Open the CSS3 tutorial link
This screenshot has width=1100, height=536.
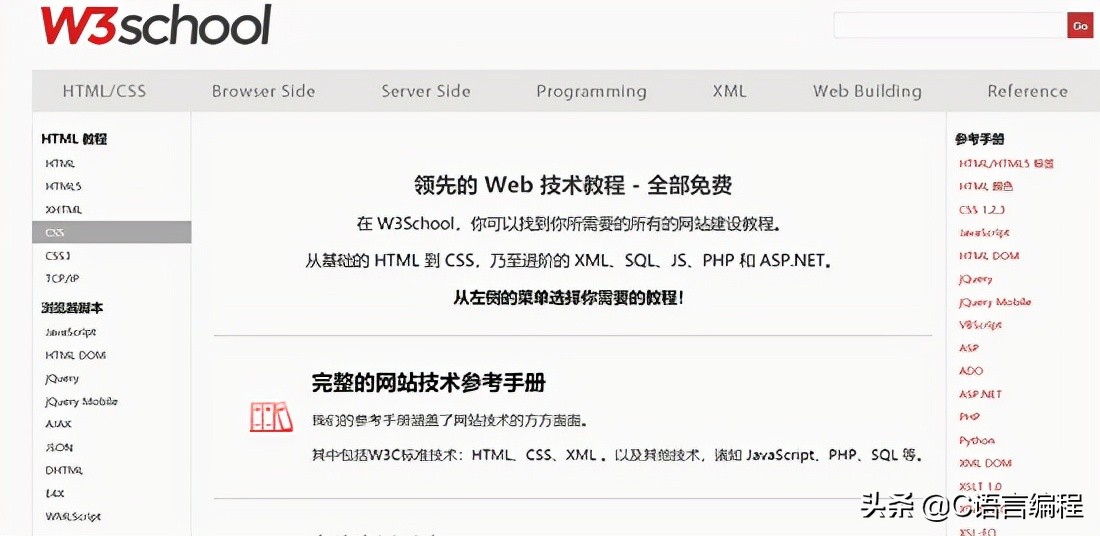58,255
